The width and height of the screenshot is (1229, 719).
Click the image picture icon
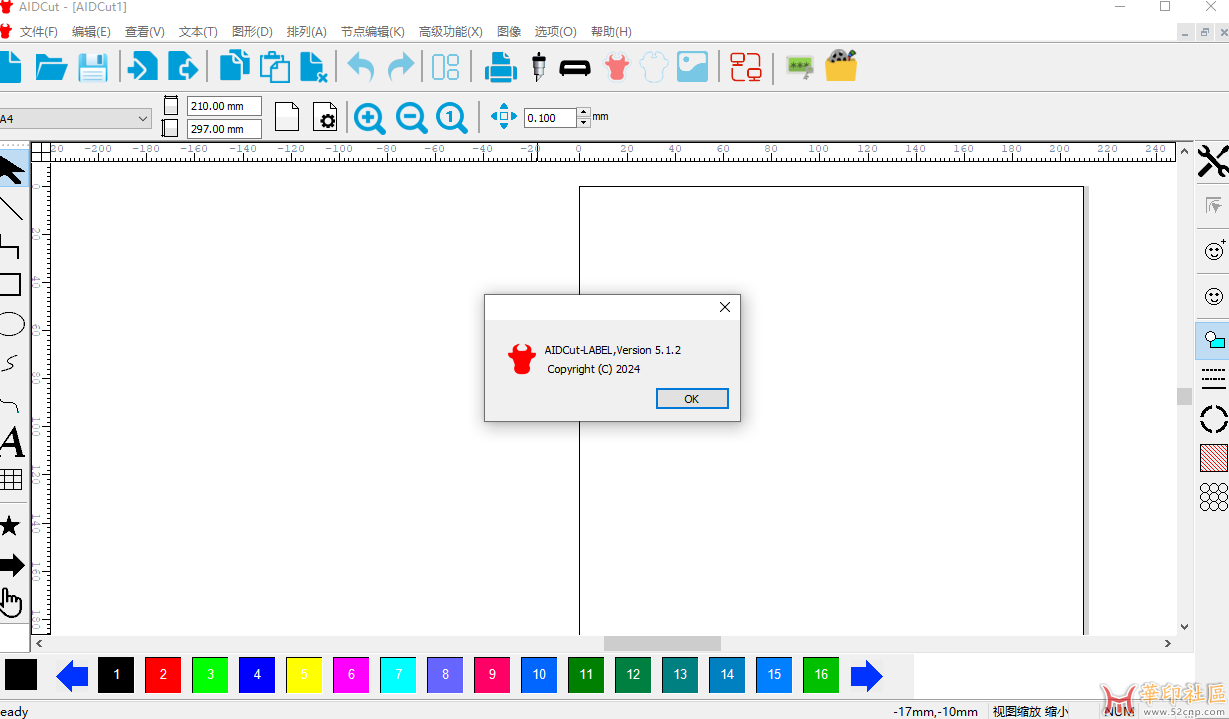point(692,67)
